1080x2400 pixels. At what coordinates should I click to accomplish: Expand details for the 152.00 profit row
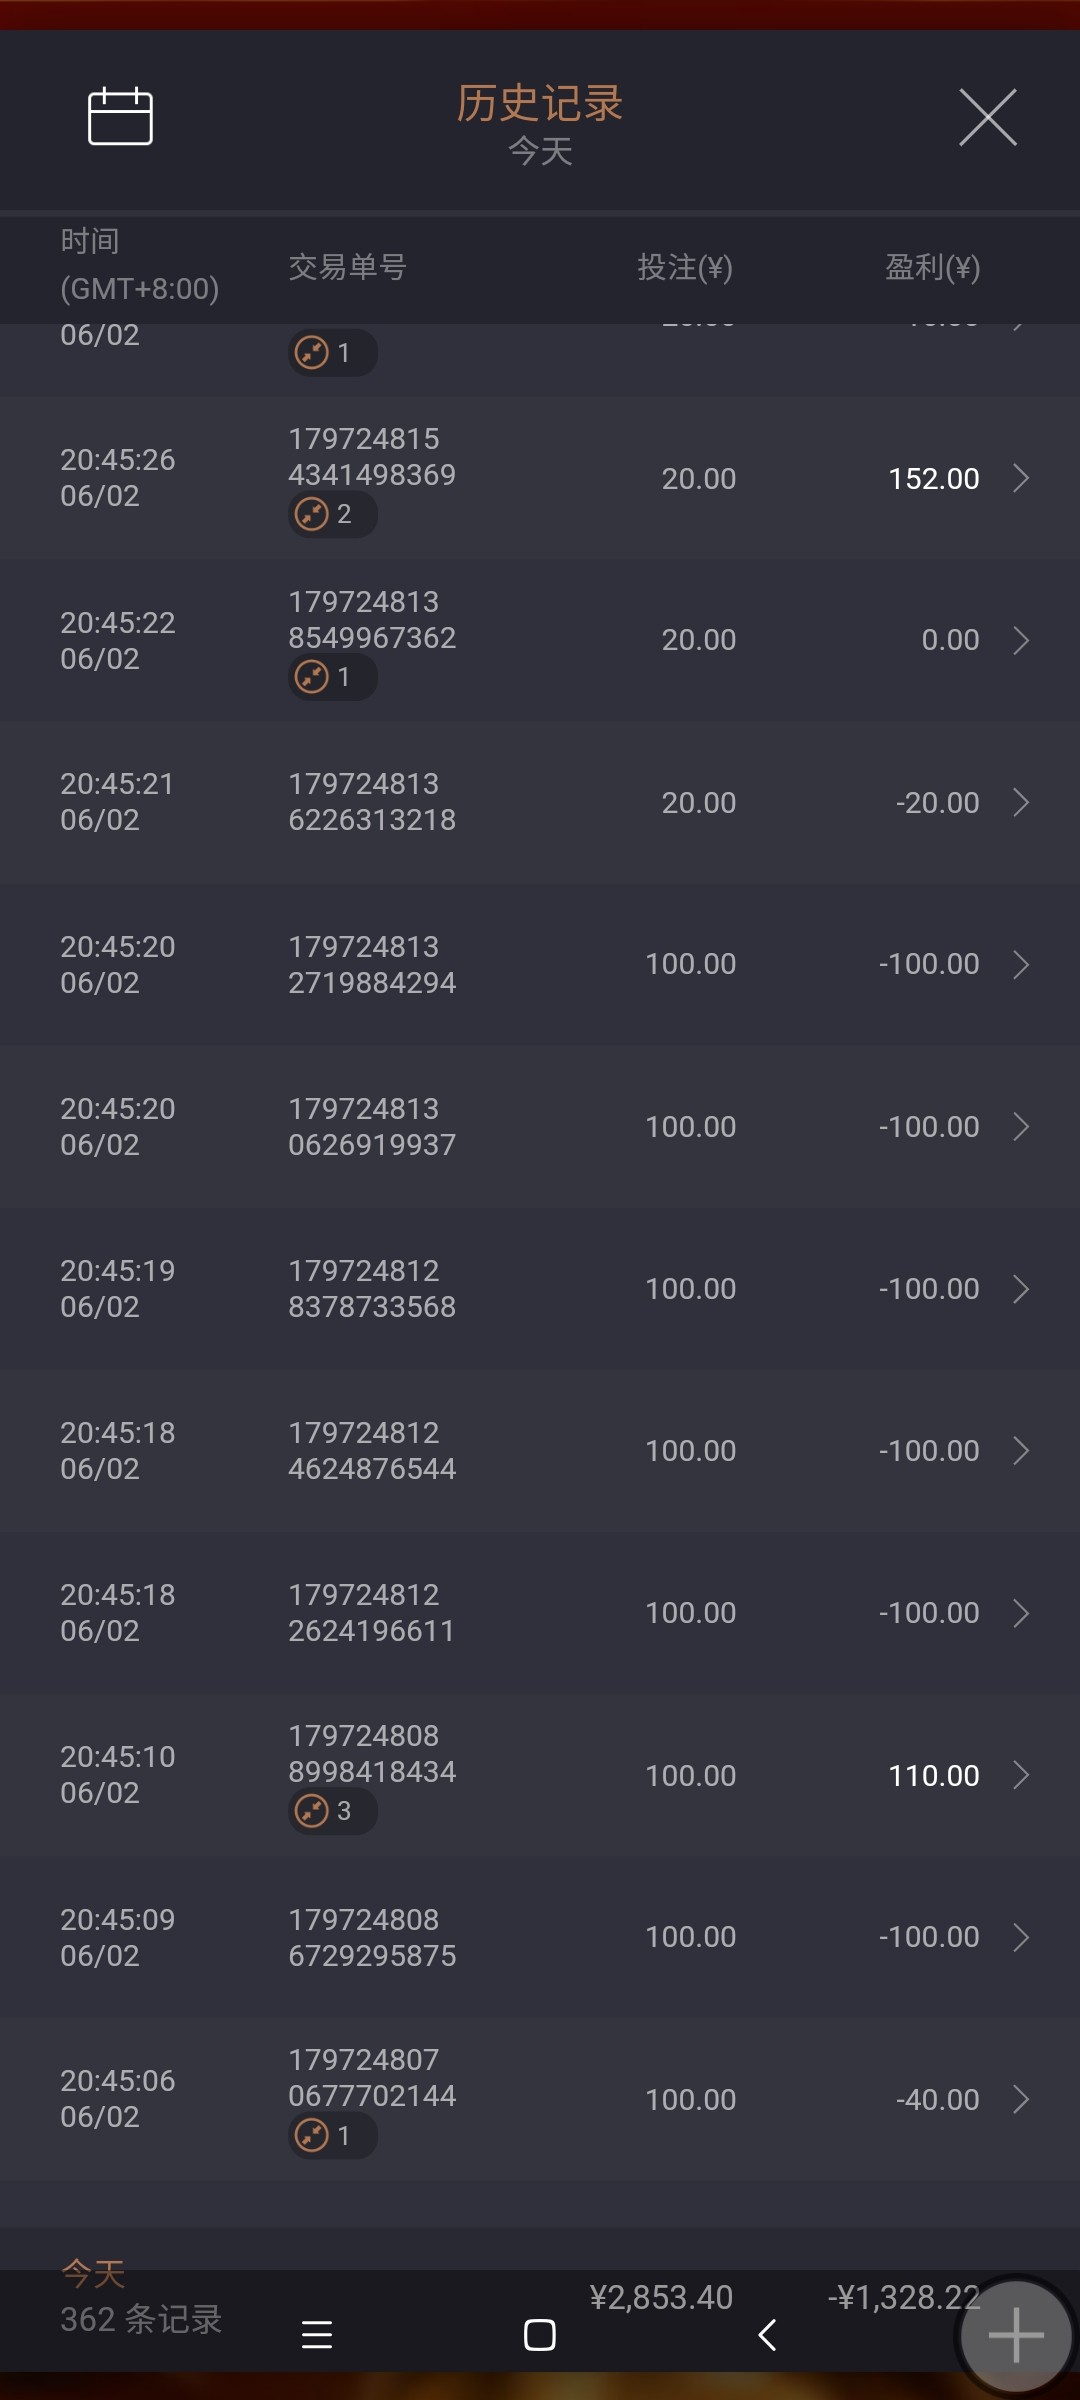(x=1021, y=478)
